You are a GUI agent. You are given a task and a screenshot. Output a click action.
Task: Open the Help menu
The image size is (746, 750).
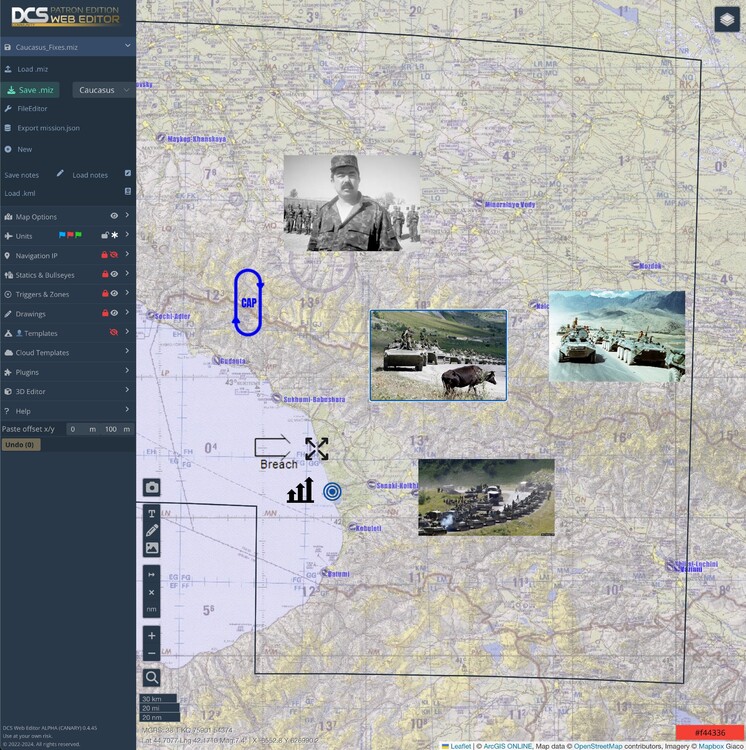point(67,411)
